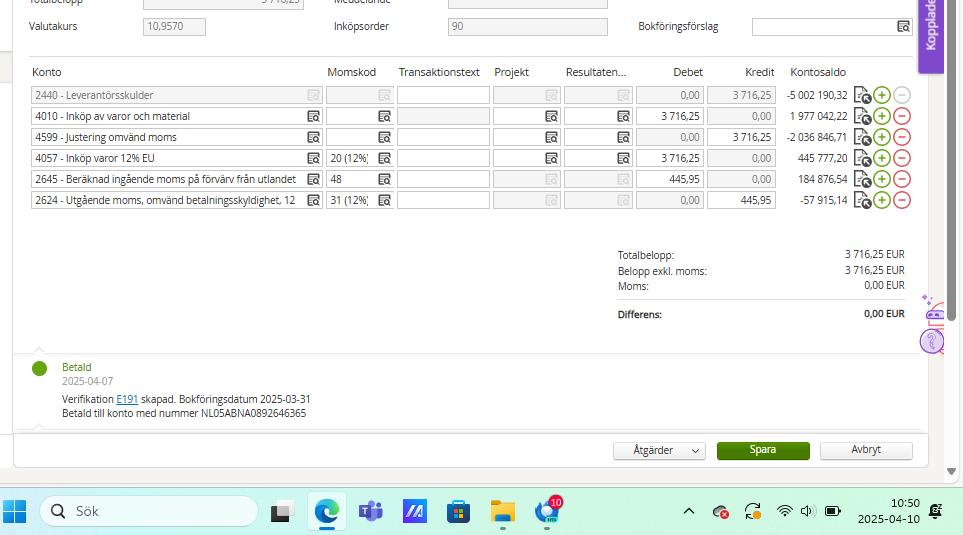Expand the Åtgärder dropdown
This screenshot has width=963, height=535.
click(x=659, y=450)
